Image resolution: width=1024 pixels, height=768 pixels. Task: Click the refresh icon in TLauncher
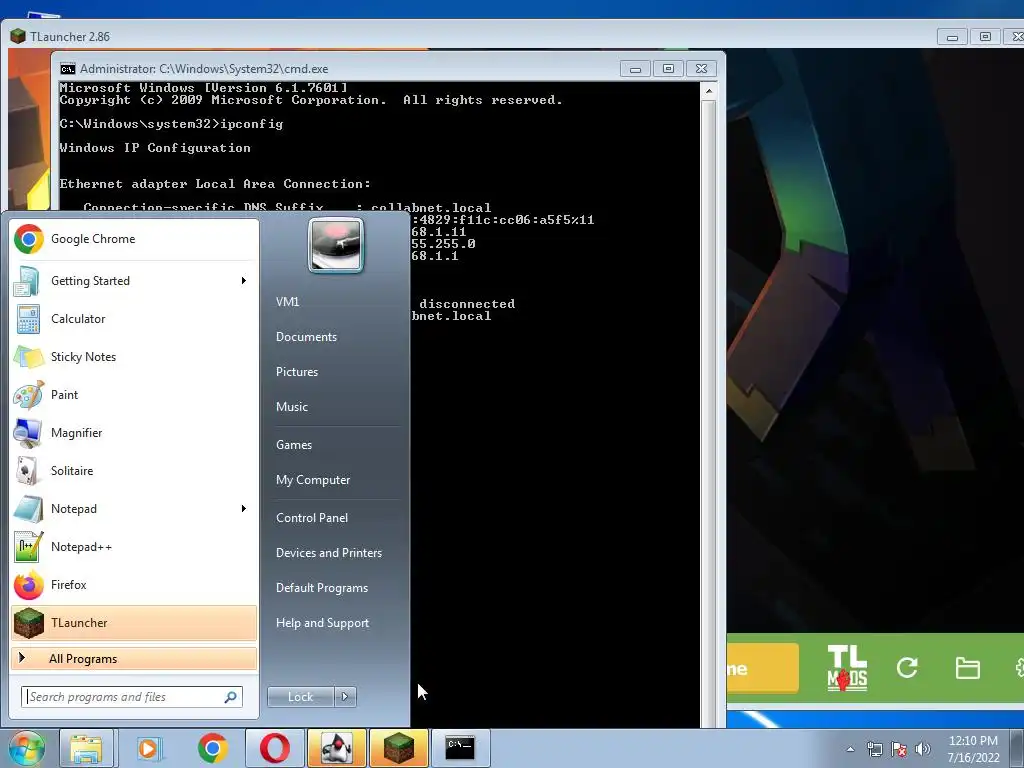click(x=907, y=668)
